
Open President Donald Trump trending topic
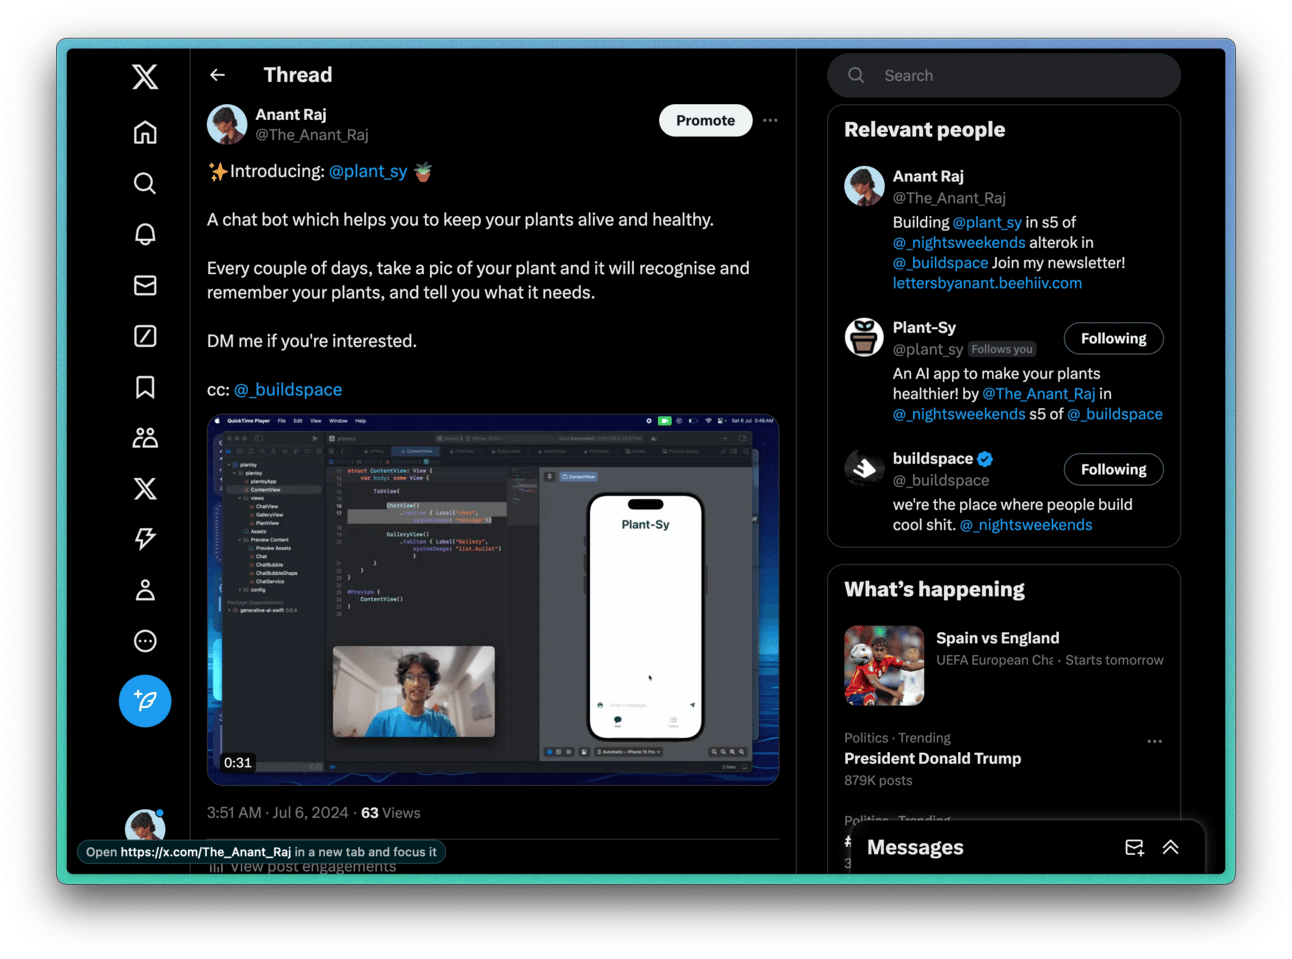tap(932, 759)
